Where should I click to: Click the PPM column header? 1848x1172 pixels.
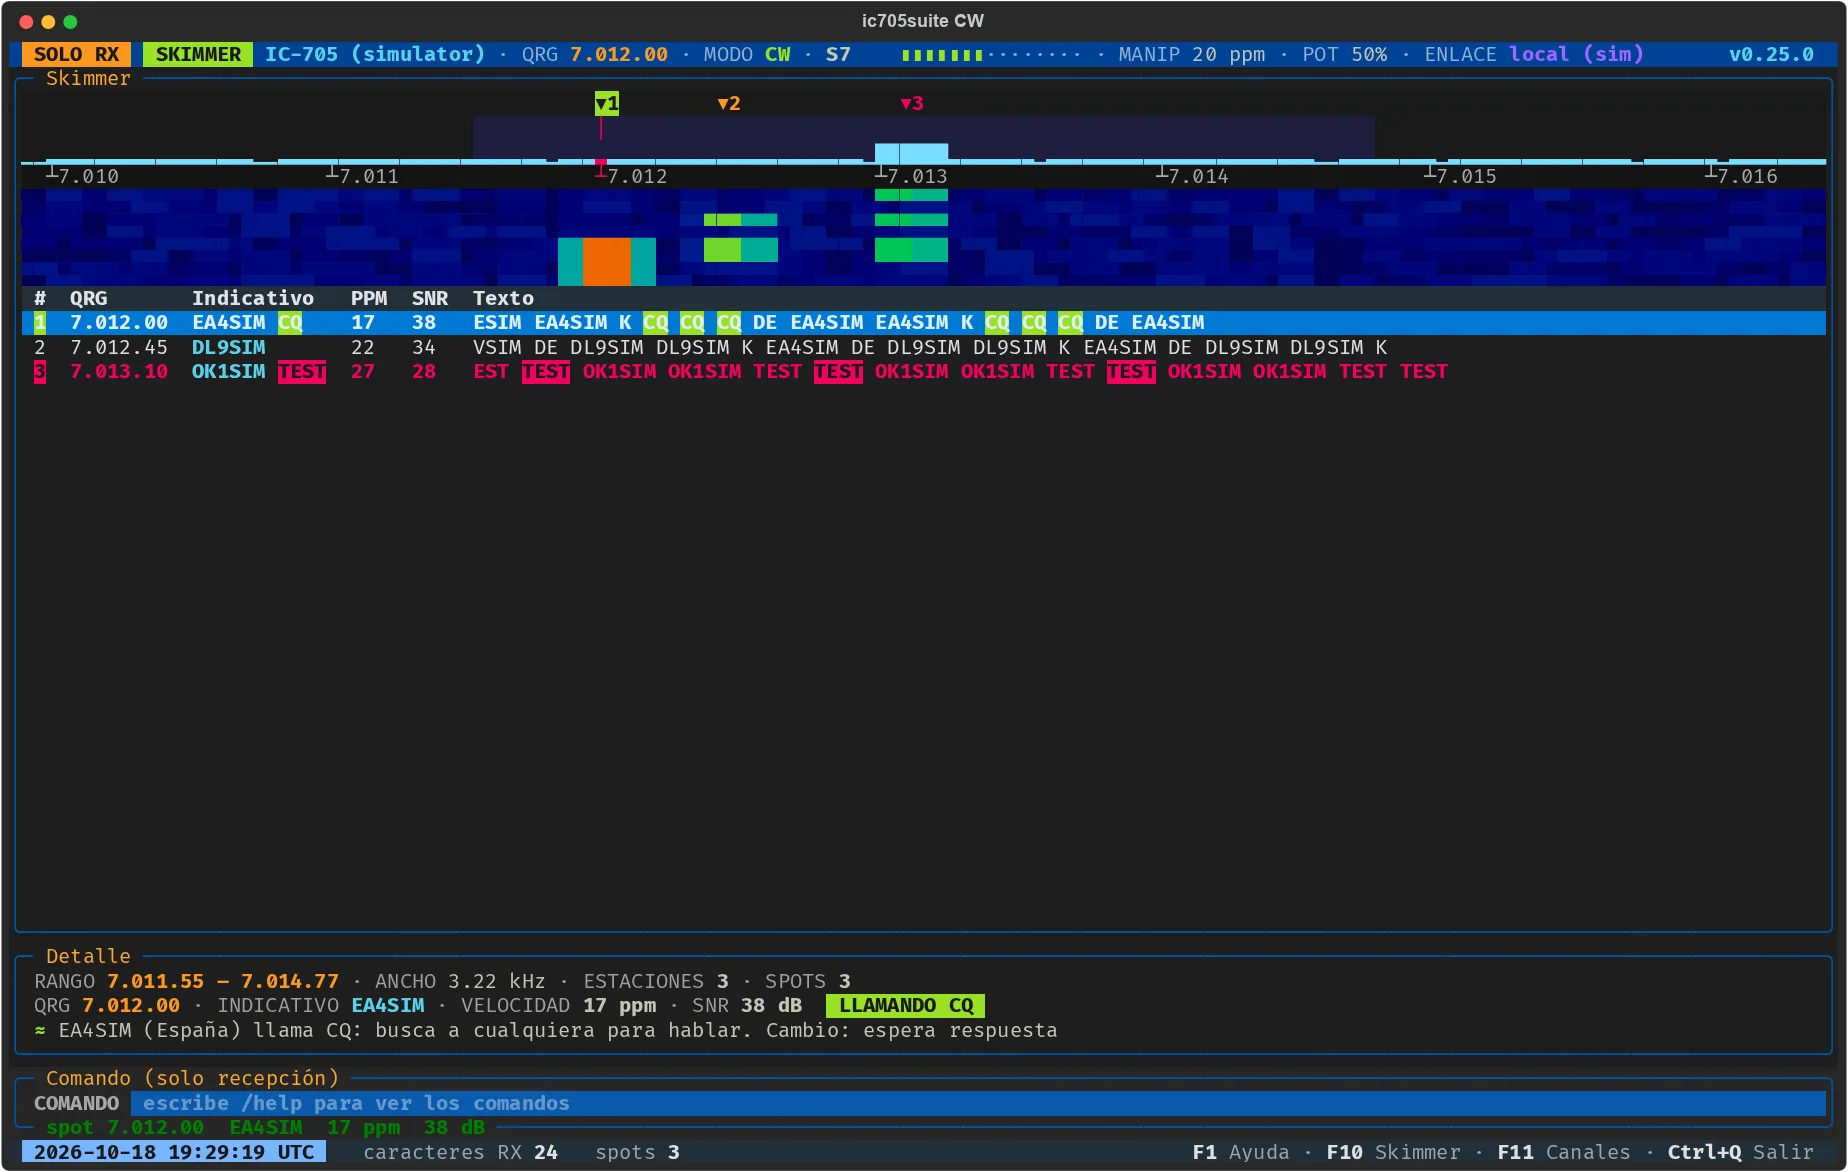(x=369, y=298)
